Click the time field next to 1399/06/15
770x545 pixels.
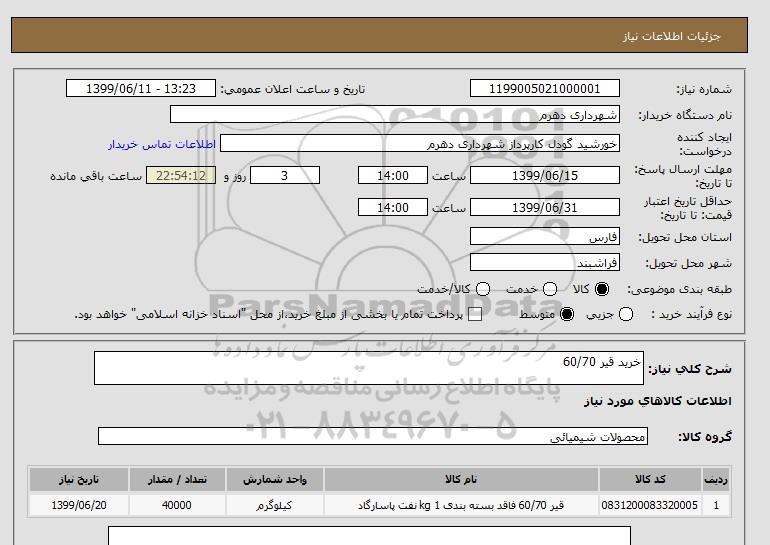click(393, 175)
